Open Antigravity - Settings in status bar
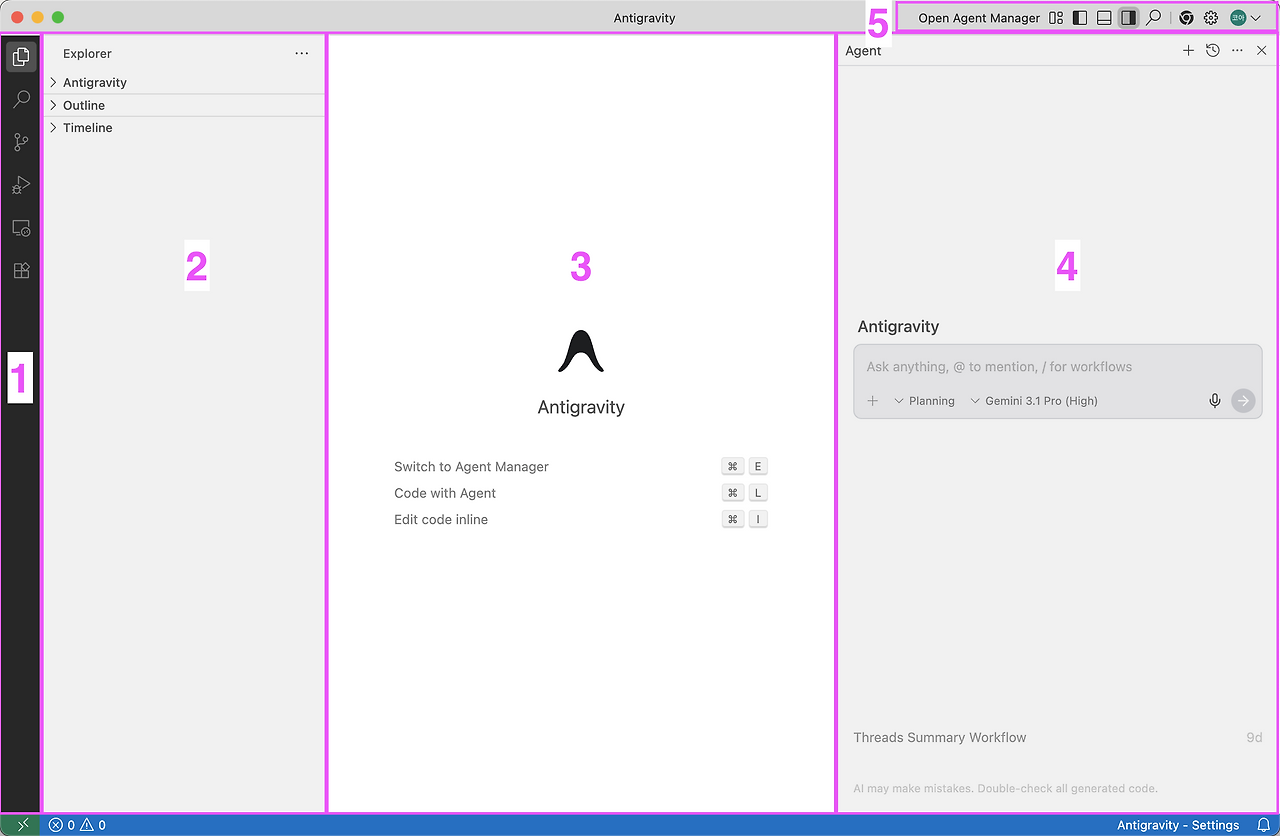Screen dimensions: 1280x836 (1178, 825)
